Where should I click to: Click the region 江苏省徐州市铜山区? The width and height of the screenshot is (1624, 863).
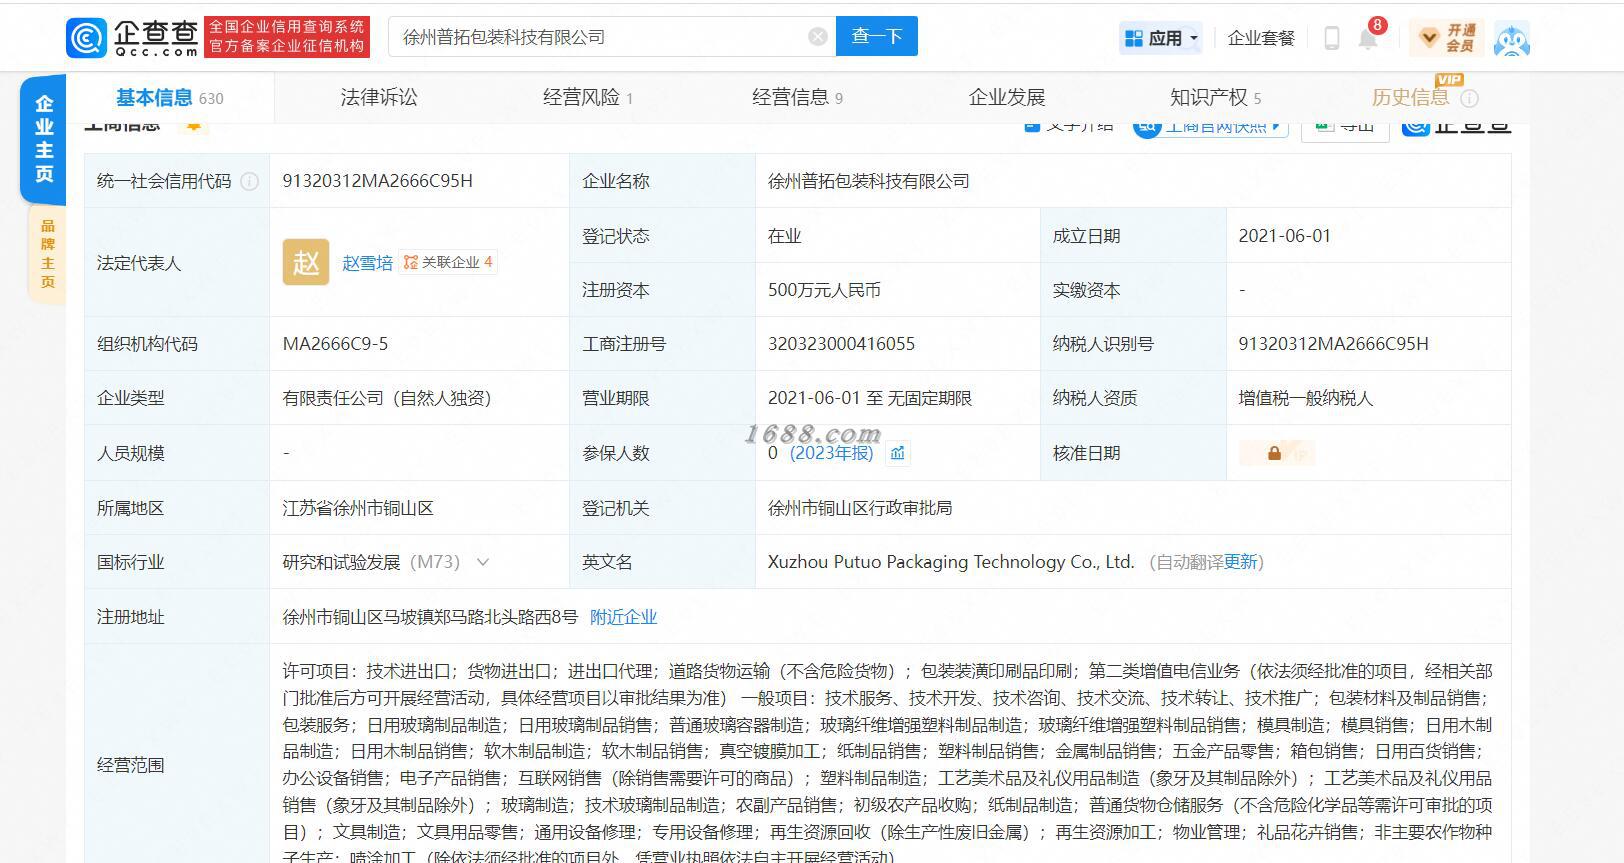358,508
